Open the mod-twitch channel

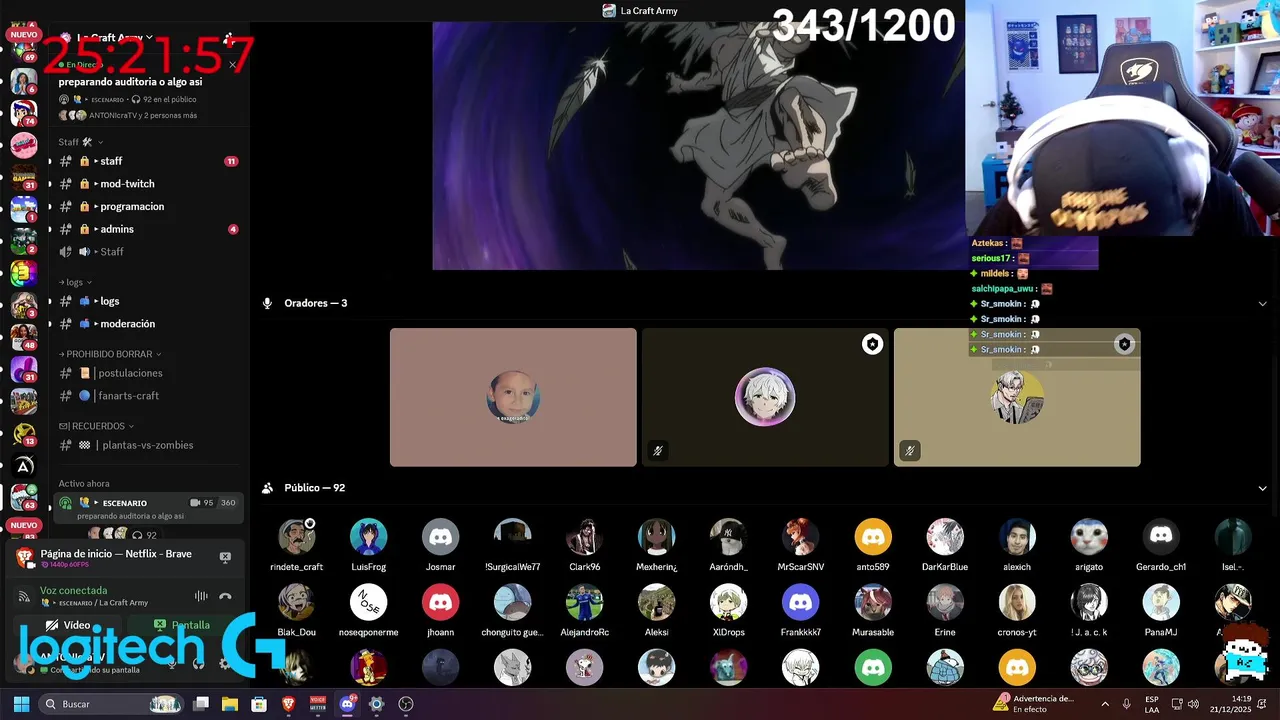(x=148, y=184)
